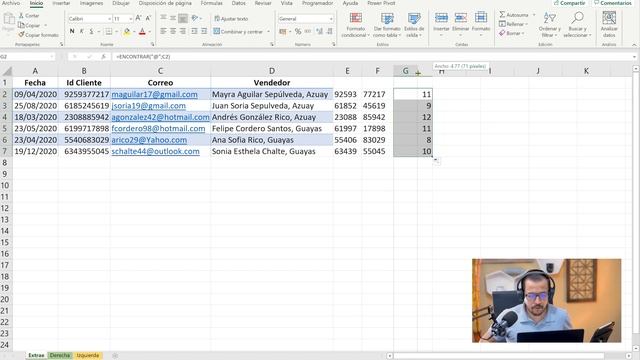Toggle bold (N) formatting
The image size is (640, 360).
tap(72, 31)
